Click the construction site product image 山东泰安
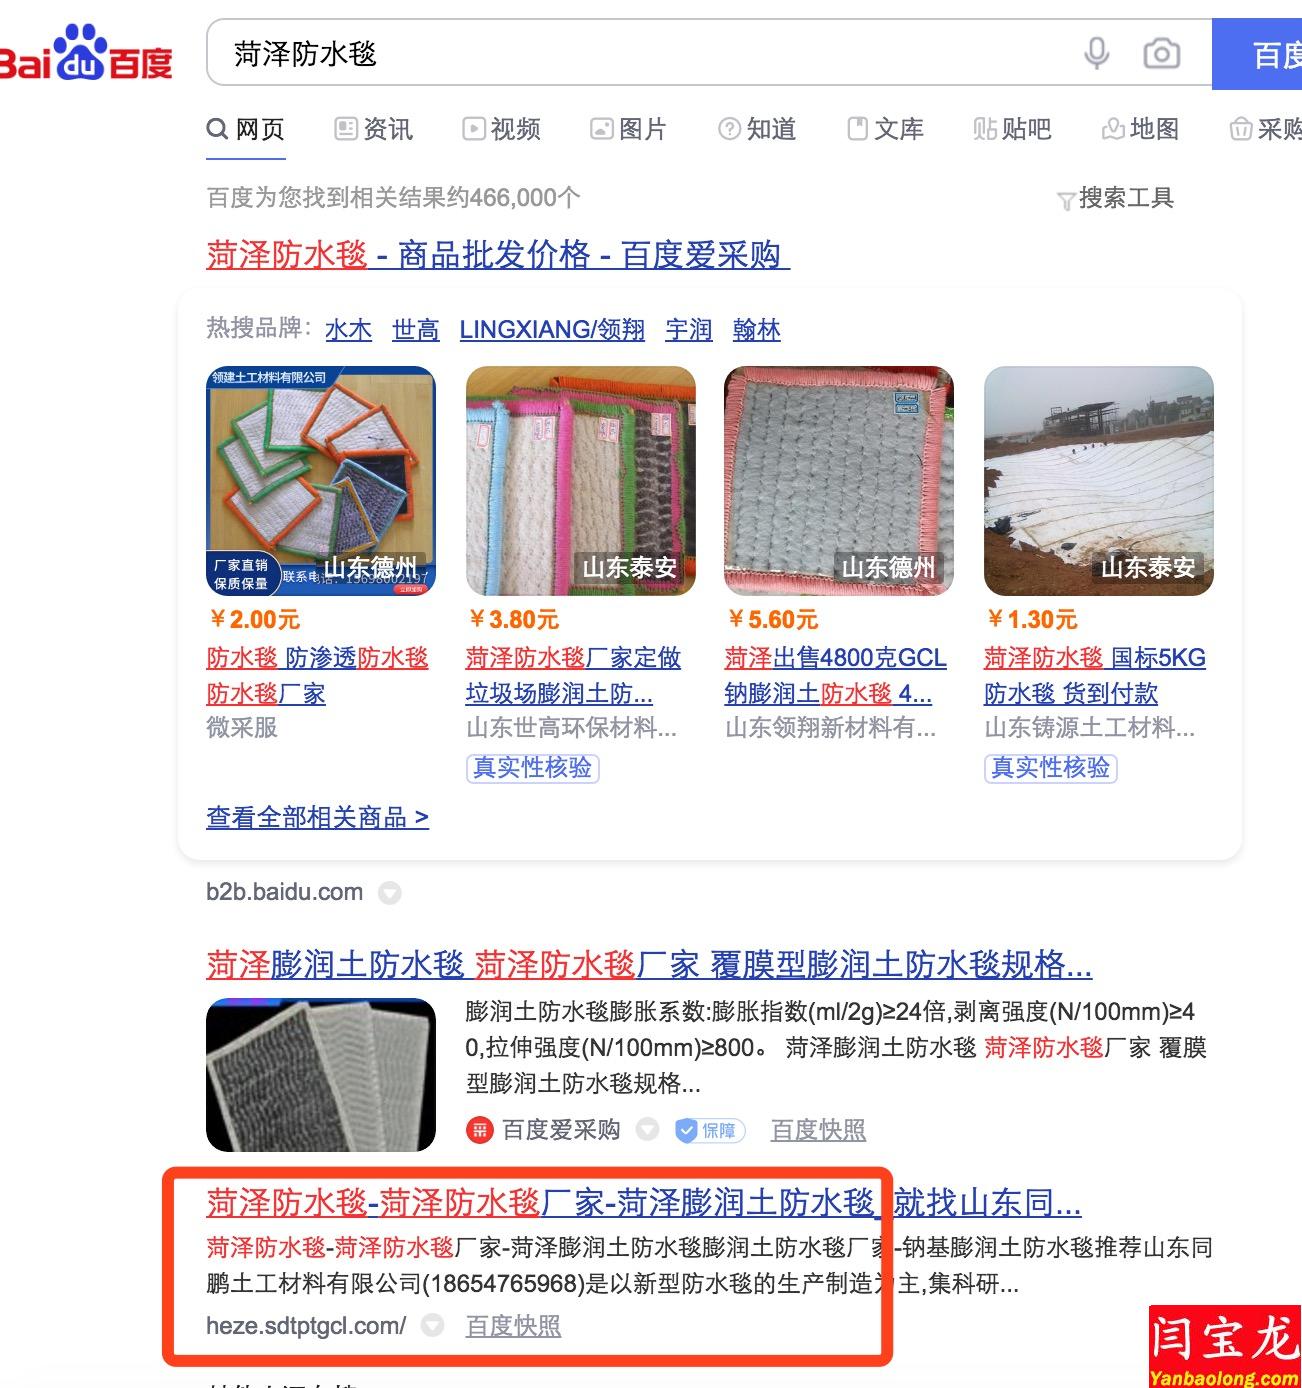Viewport: 1302px width, 1388px height. point(1099,481)
